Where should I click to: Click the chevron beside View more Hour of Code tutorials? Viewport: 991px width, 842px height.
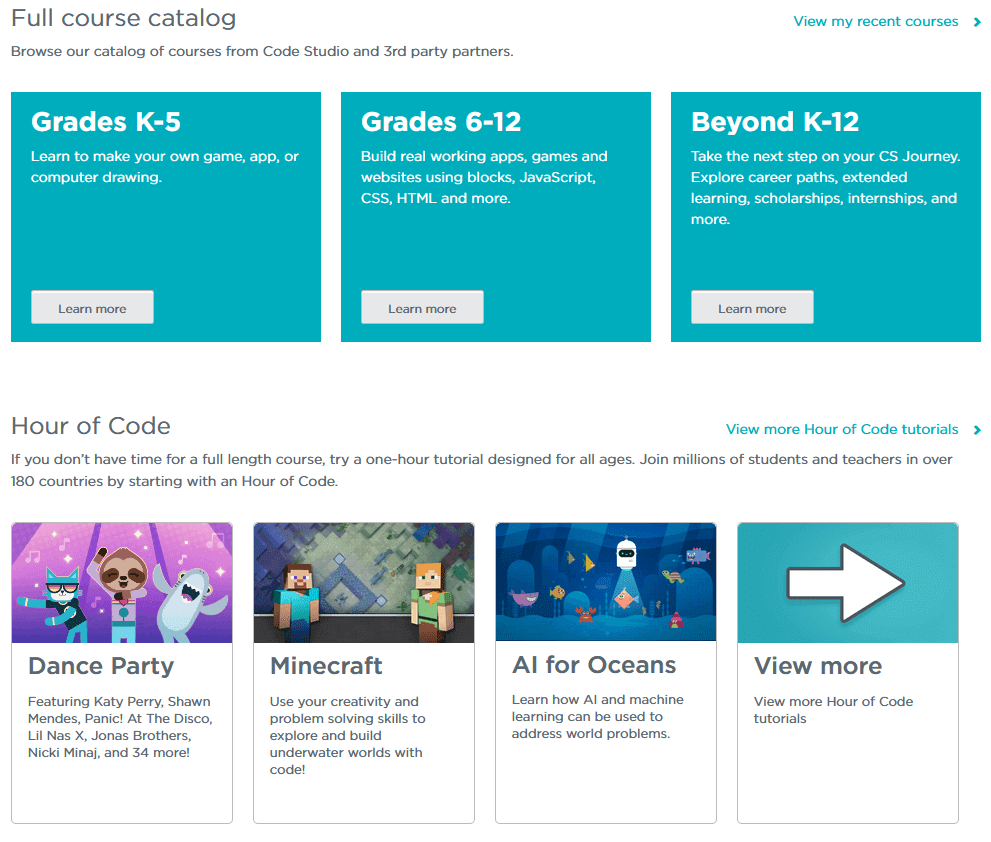pyautogui.click(x=975, y=429)
